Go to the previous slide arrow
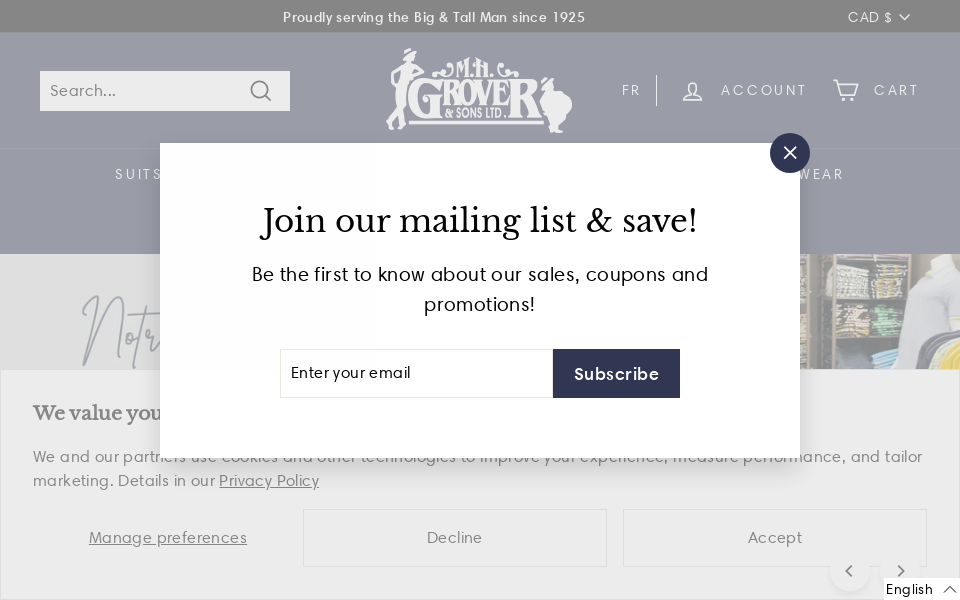This screenshot has height=600, width=960. (x=849, y=571)
